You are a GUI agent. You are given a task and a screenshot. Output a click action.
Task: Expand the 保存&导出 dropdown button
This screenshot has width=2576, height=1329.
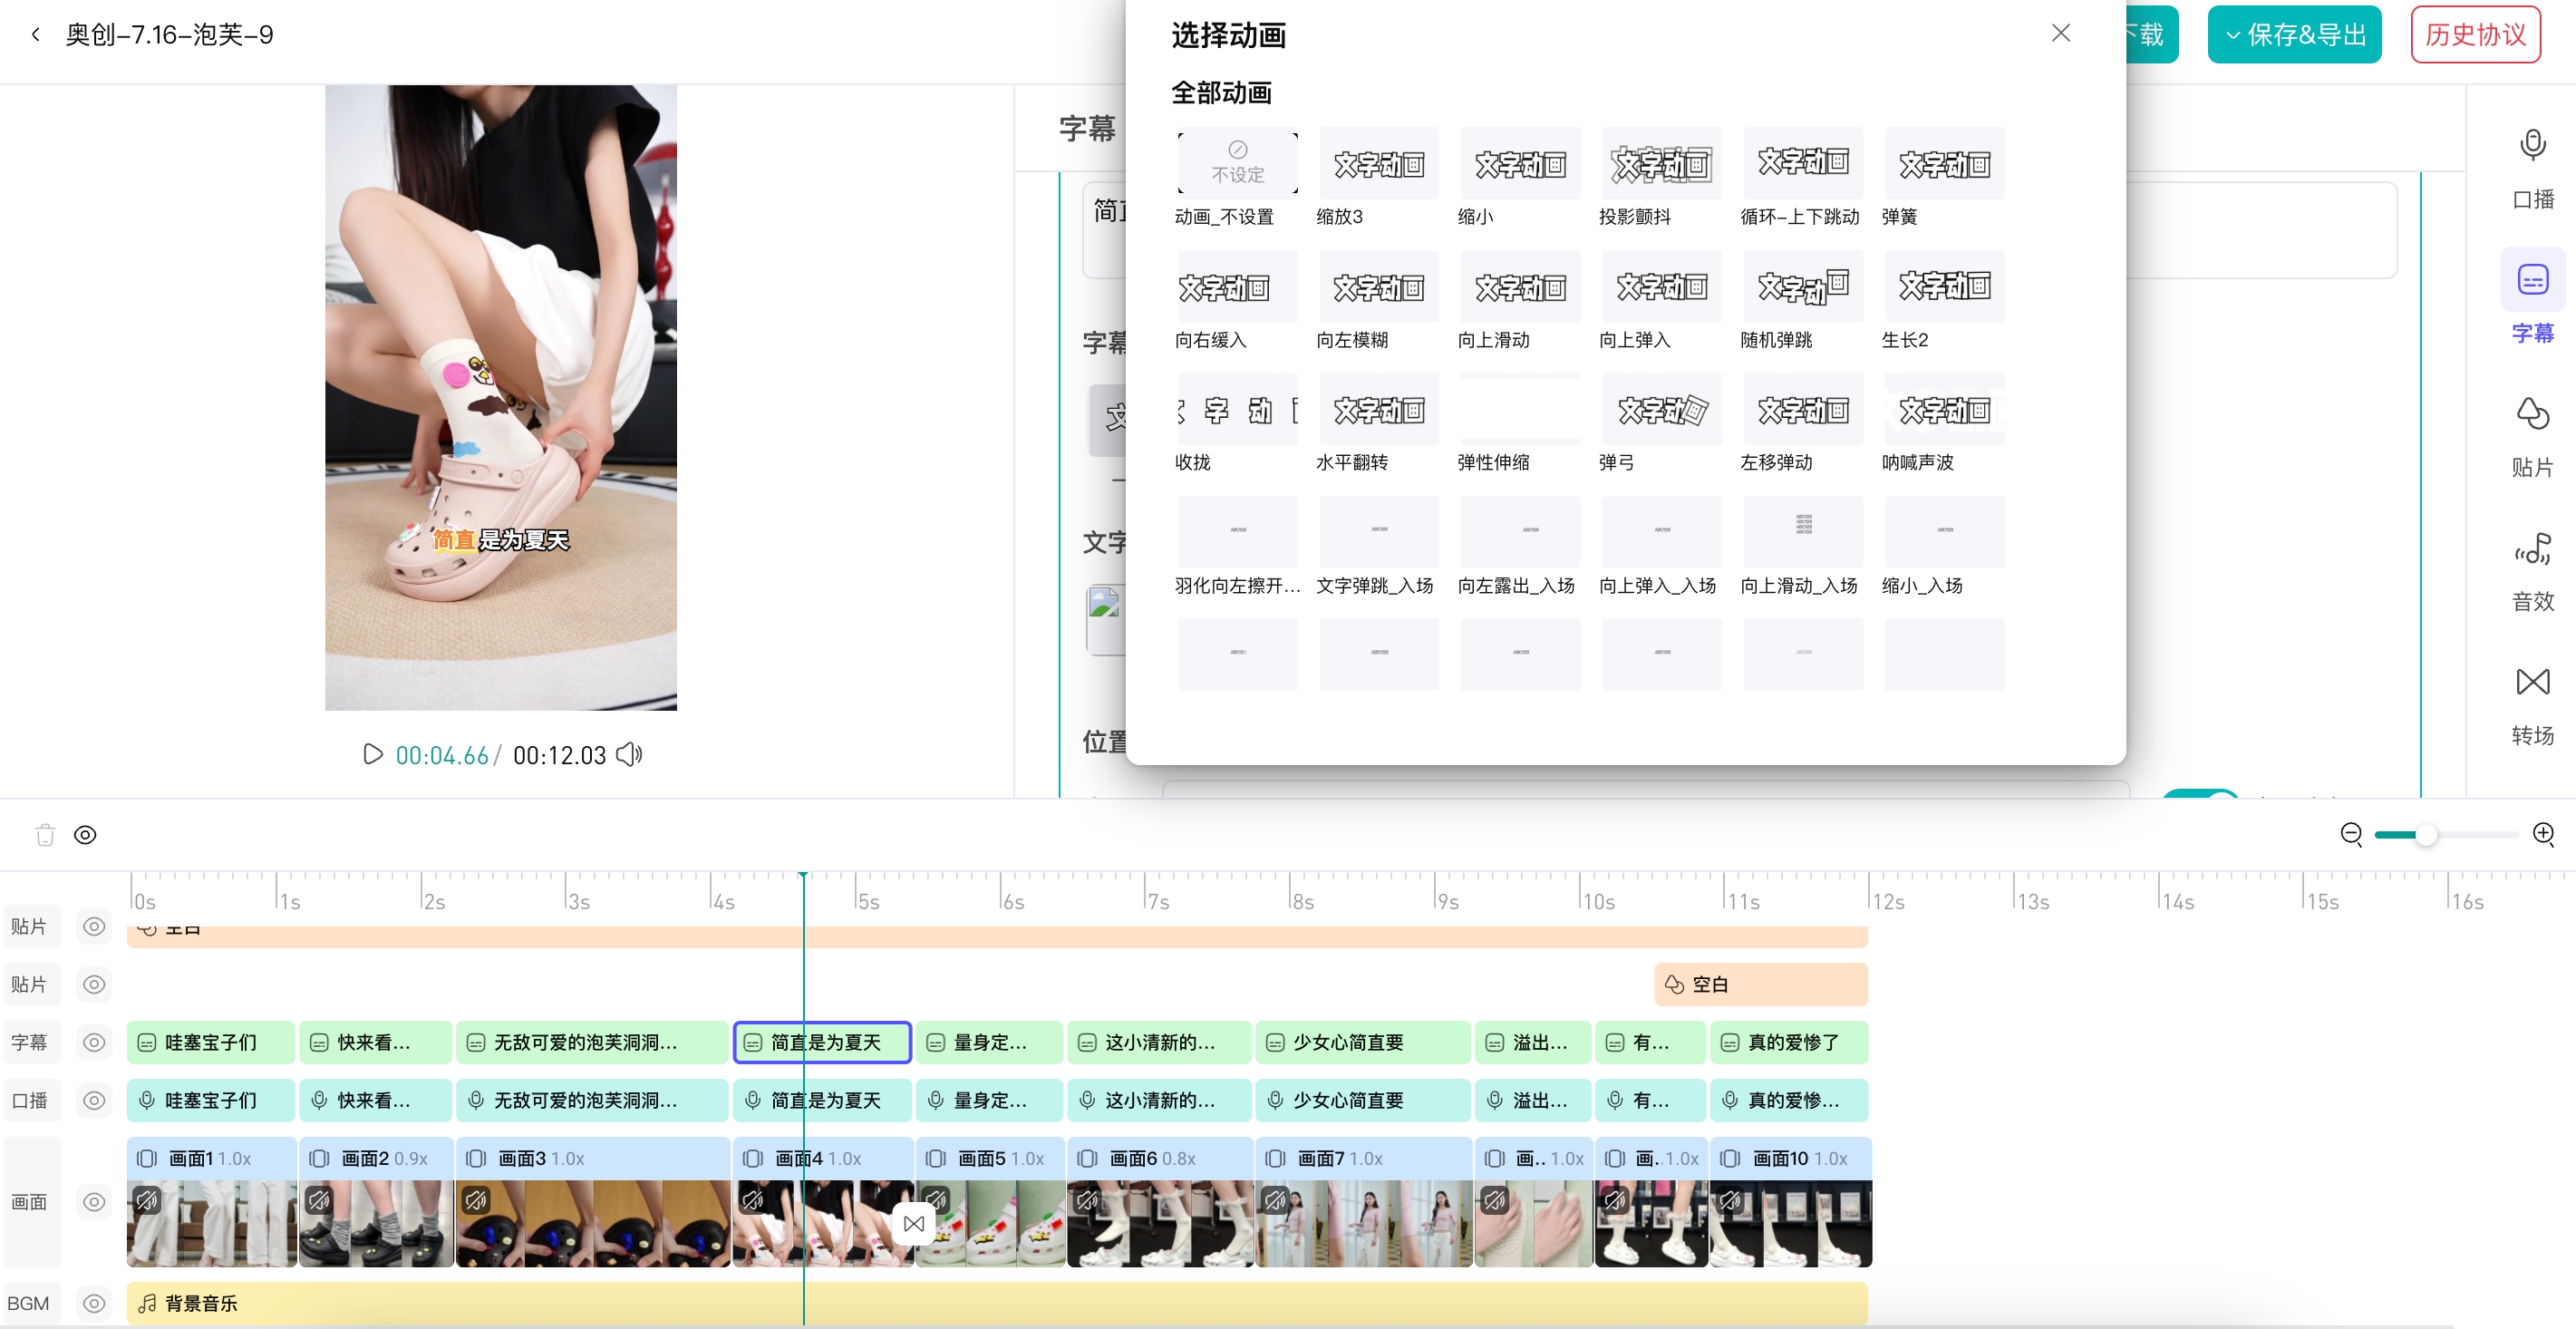pyautogui.click(x=2293, y=35)
